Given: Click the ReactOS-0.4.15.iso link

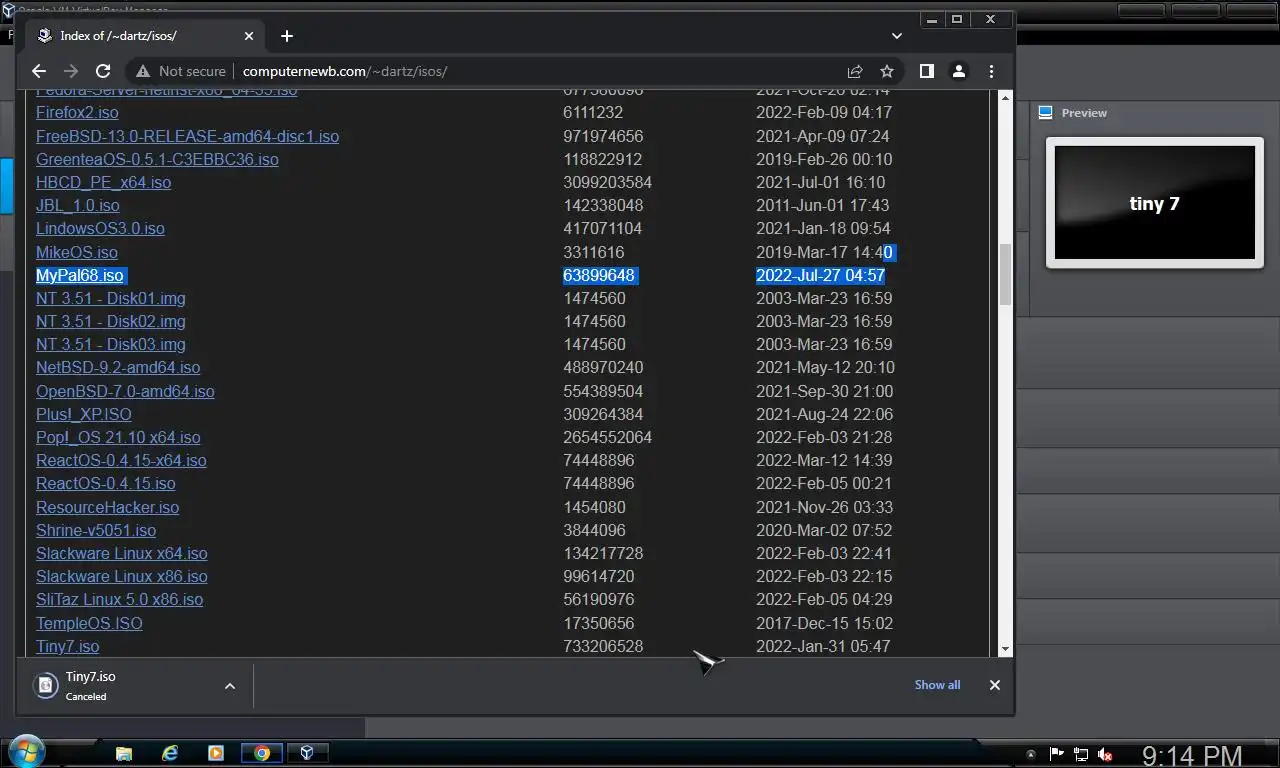Looking at the screenshot, I should pos(105,483).
